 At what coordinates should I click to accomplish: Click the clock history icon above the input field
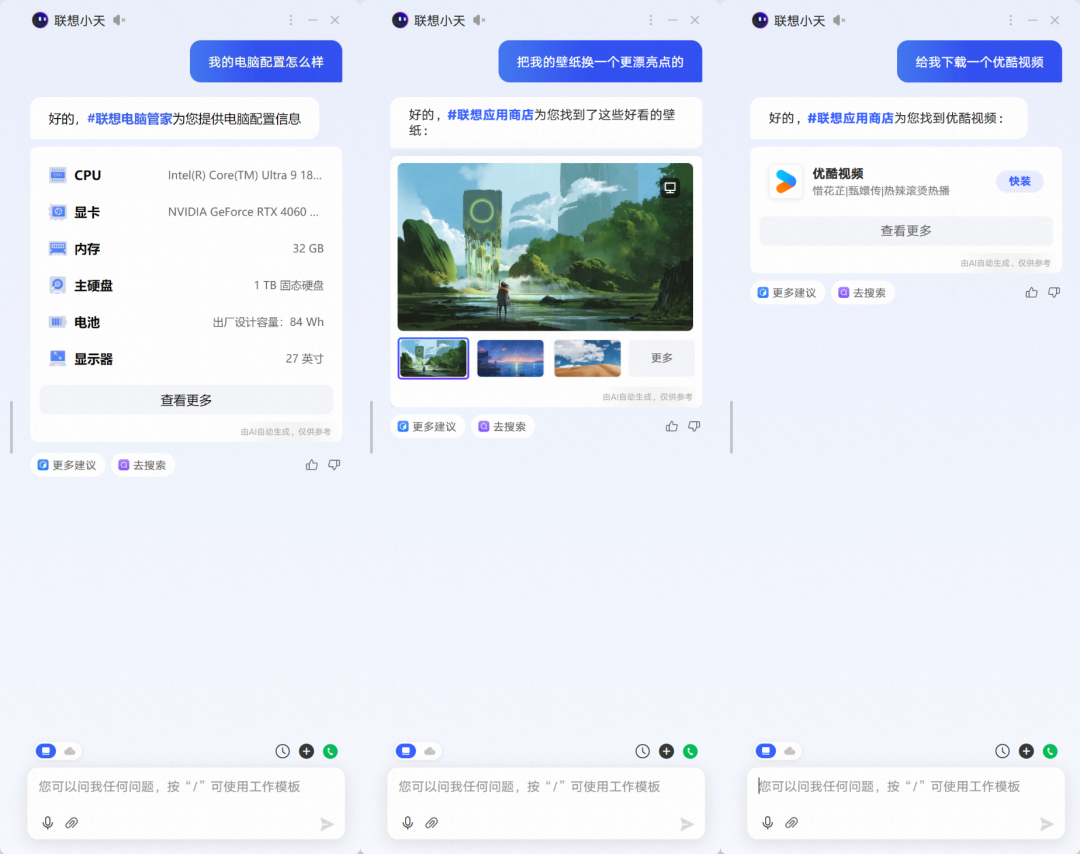pos(282,750)
